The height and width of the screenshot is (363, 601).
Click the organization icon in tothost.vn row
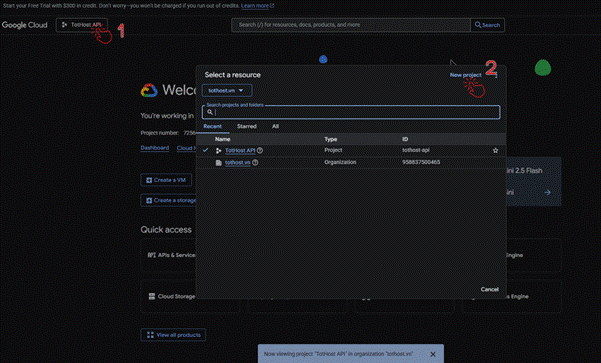218,163
